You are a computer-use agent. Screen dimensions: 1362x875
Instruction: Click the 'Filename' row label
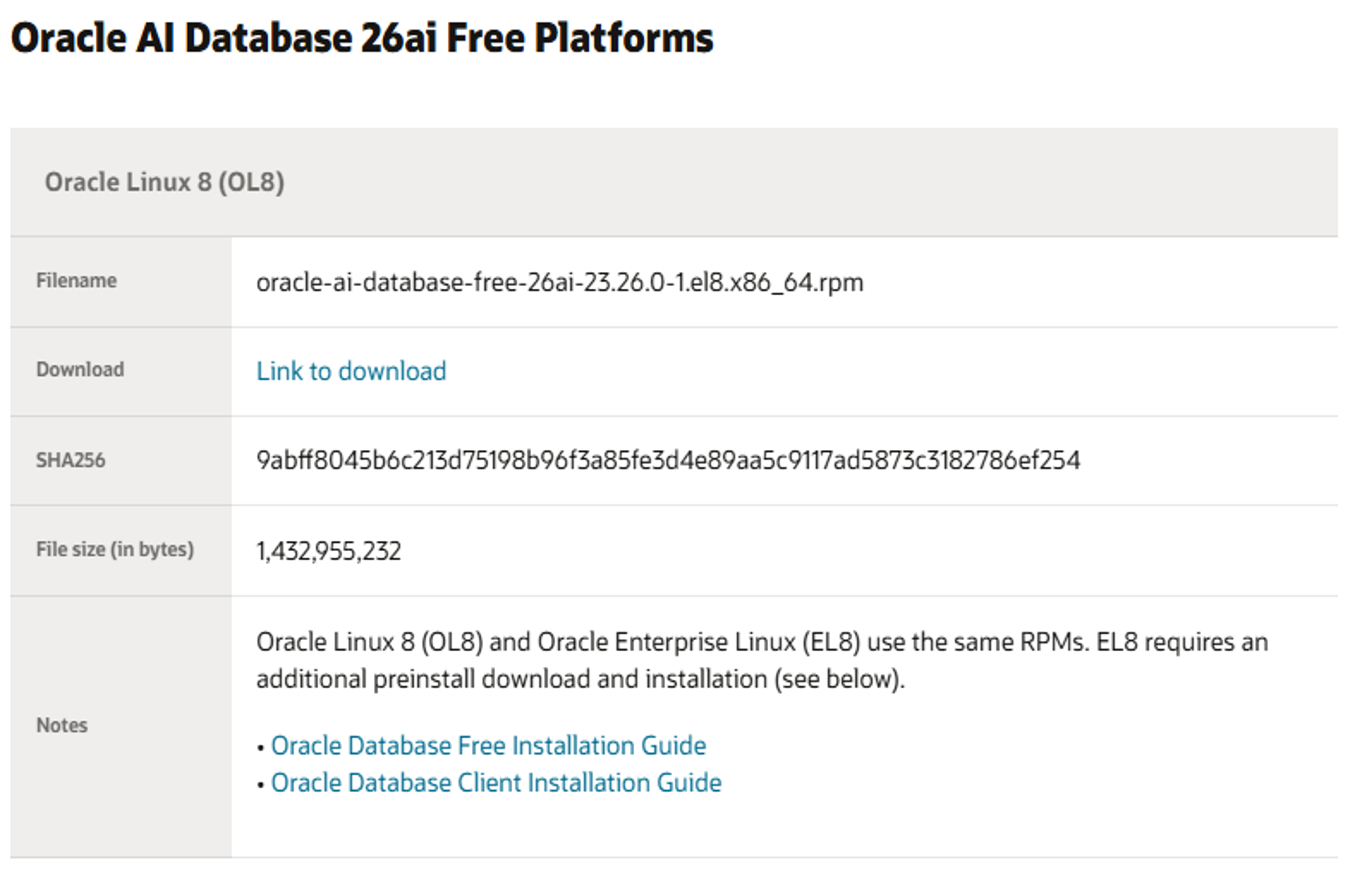(x=76, y=281)
